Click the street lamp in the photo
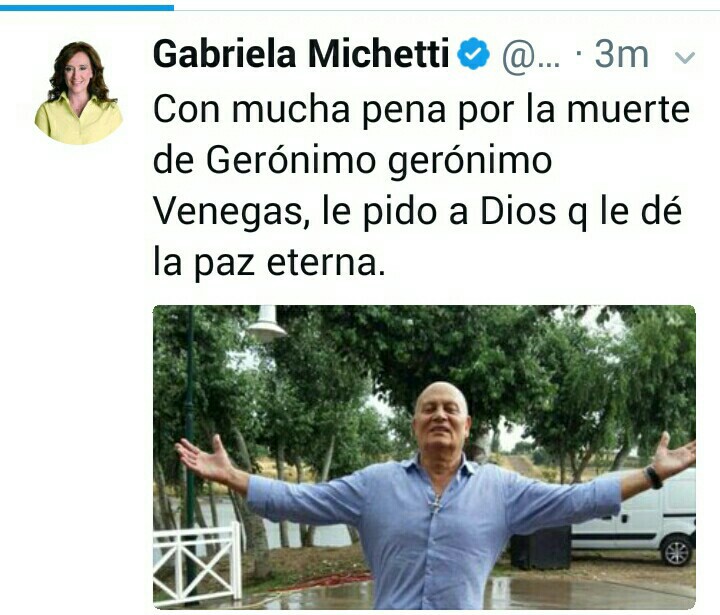 coord(267,324)
